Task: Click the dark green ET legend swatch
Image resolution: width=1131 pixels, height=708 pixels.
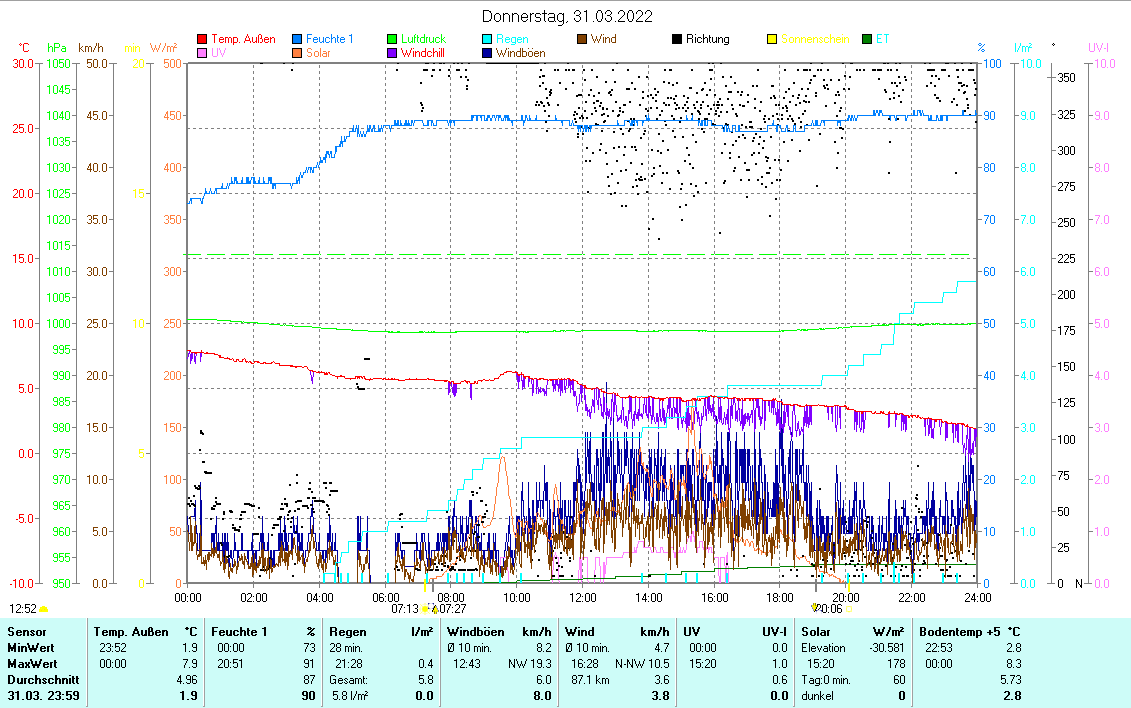Action: (x=868, y=39)
